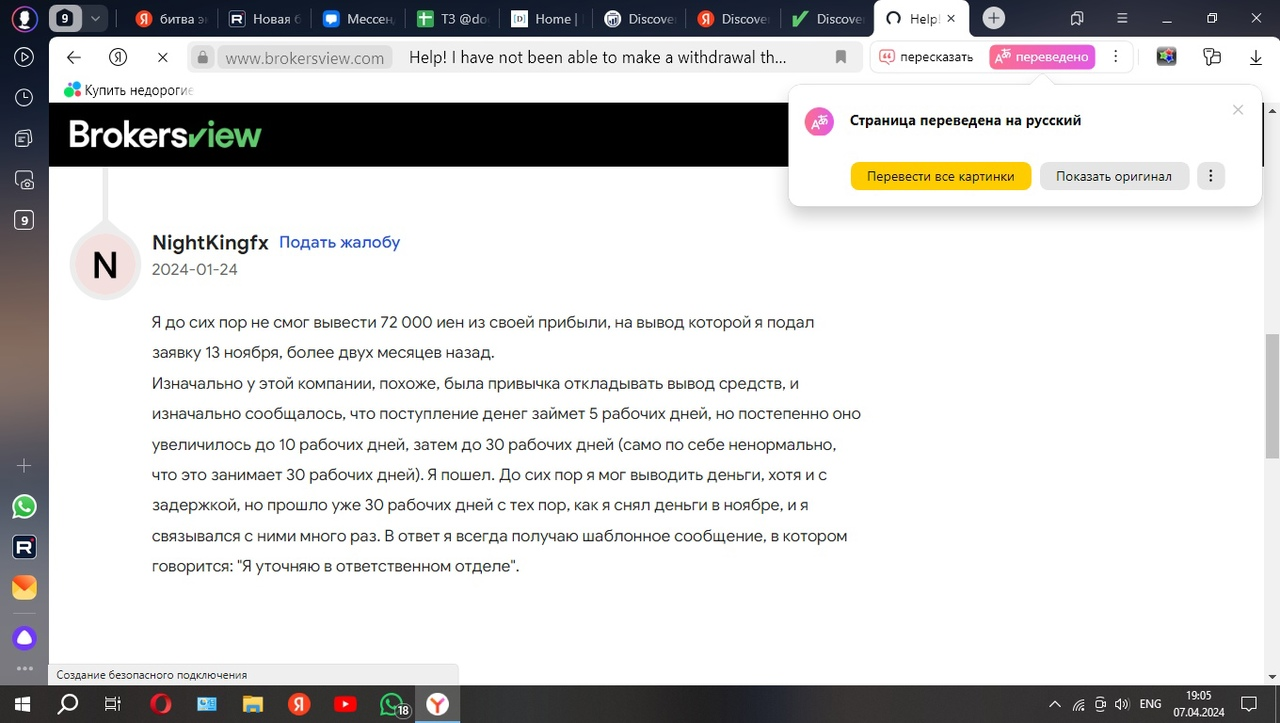The height and width of the screenshot is (723, 1280).
Task: Switch to the 'Мессенджер' tab
Action: click(357, 18)
